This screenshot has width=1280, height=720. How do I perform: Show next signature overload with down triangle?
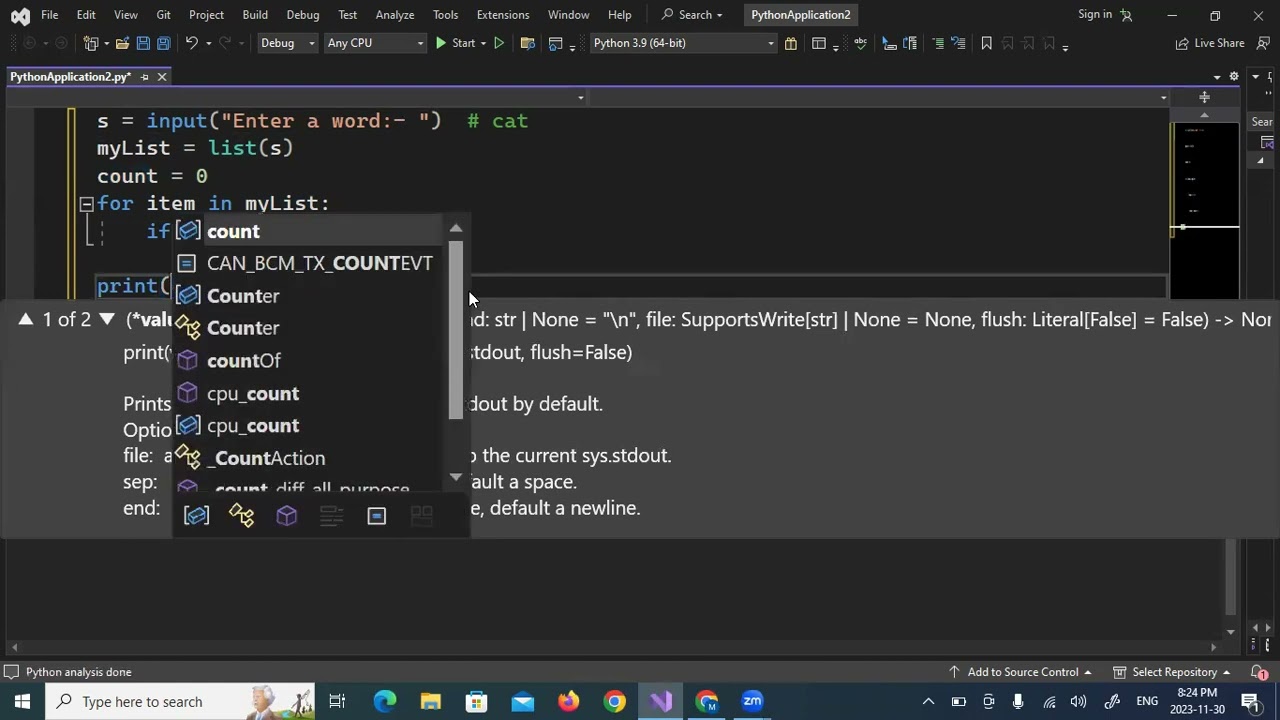[107, 319]
